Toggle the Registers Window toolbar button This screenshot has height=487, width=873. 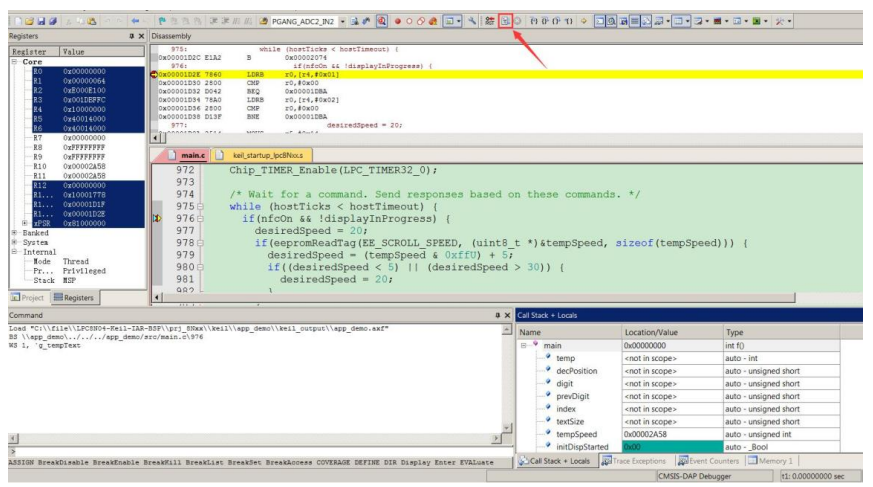pos(635,21)
